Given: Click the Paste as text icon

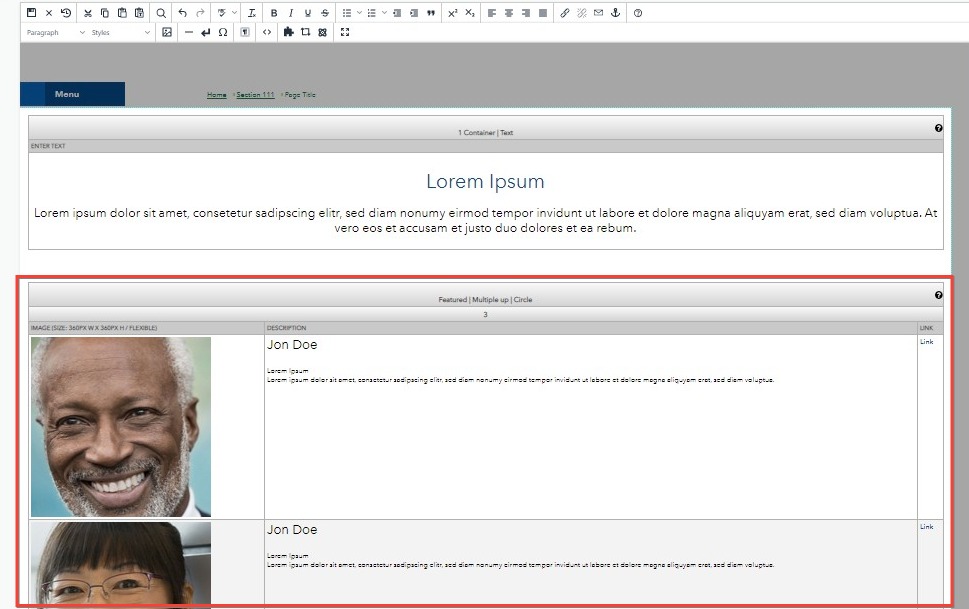Looking at the screenshot, I should pos(139,12).
